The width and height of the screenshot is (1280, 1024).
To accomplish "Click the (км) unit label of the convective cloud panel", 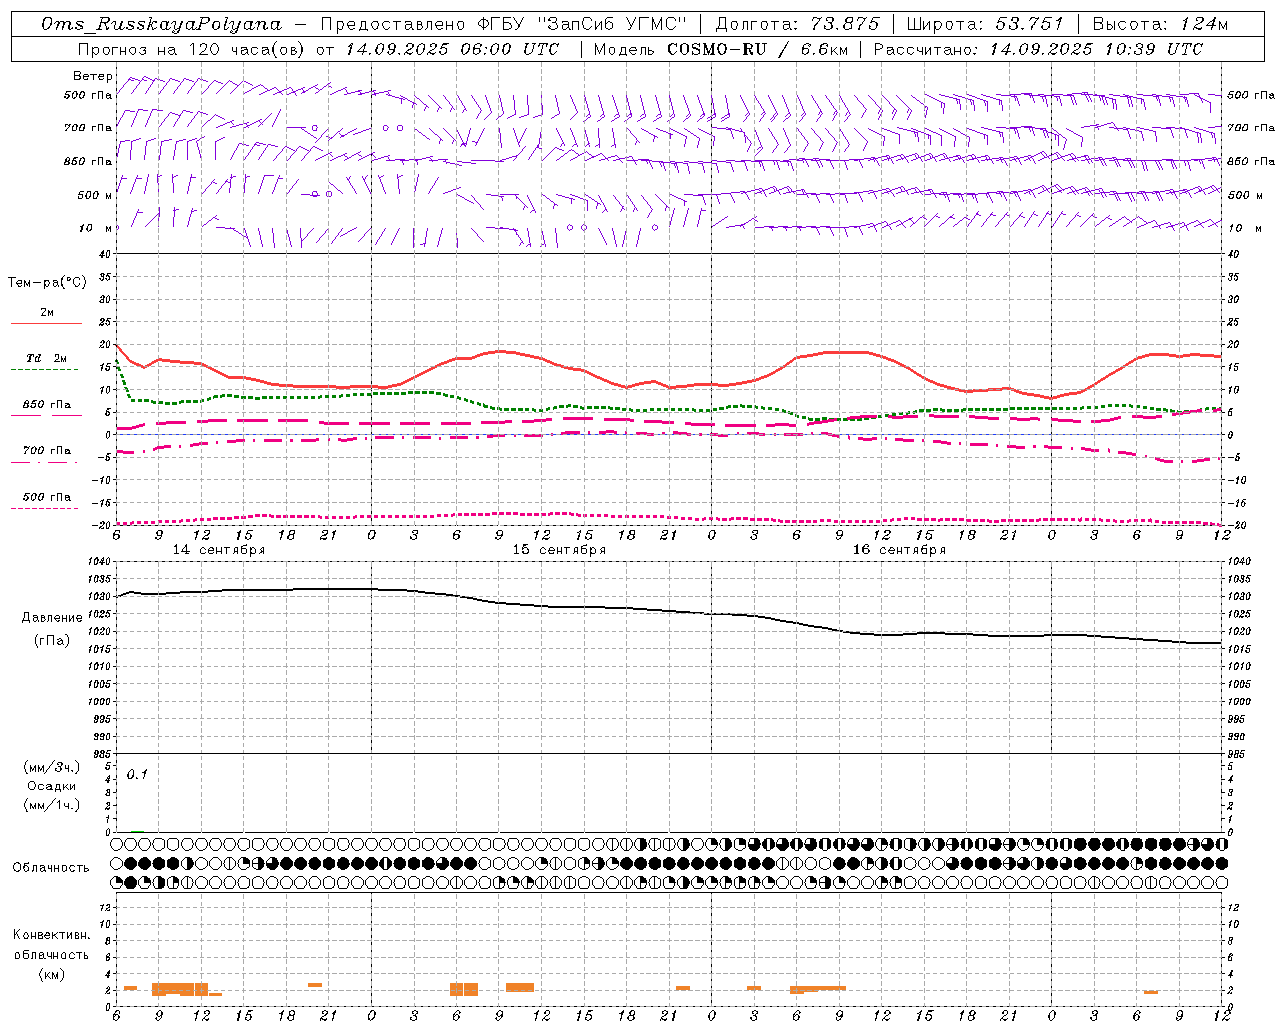I will point(51,974).
